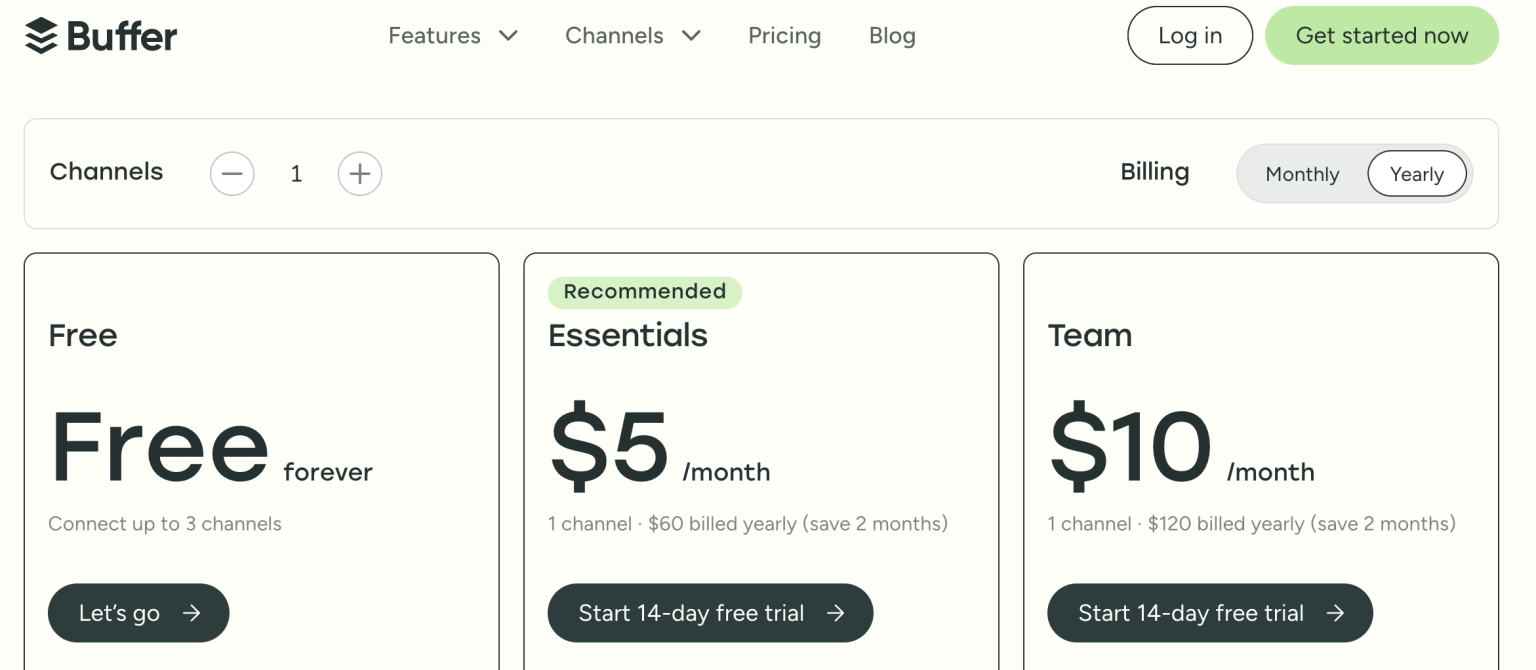Click the Recommended badge on Essentials

(x=644, y=292)
